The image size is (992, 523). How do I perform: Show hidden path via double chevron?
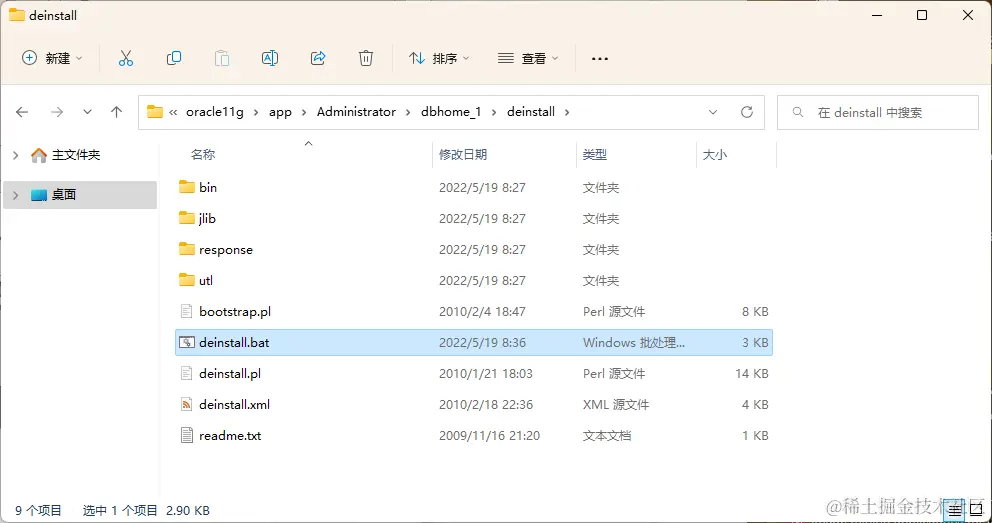pos(173,112)
